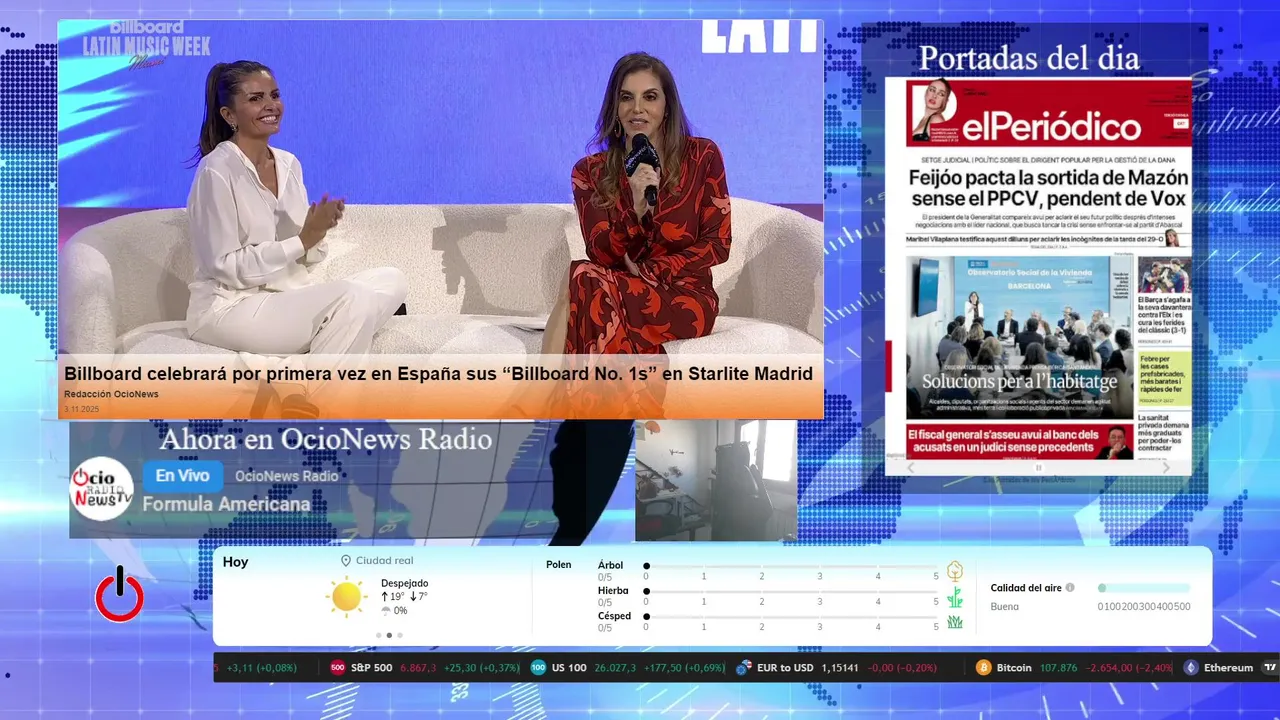The width and height of the screenshot is (1280, 720).
Task: Click the Bitcoin ticker icon
Action: coord(984,667)
